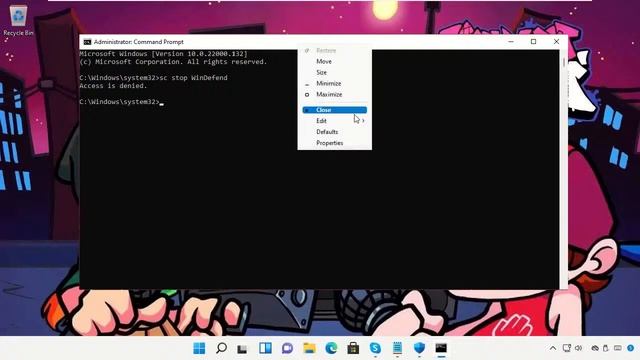Open the Windows Start menu
Viewport: 640px width, 360px height.
pos(199,348)
